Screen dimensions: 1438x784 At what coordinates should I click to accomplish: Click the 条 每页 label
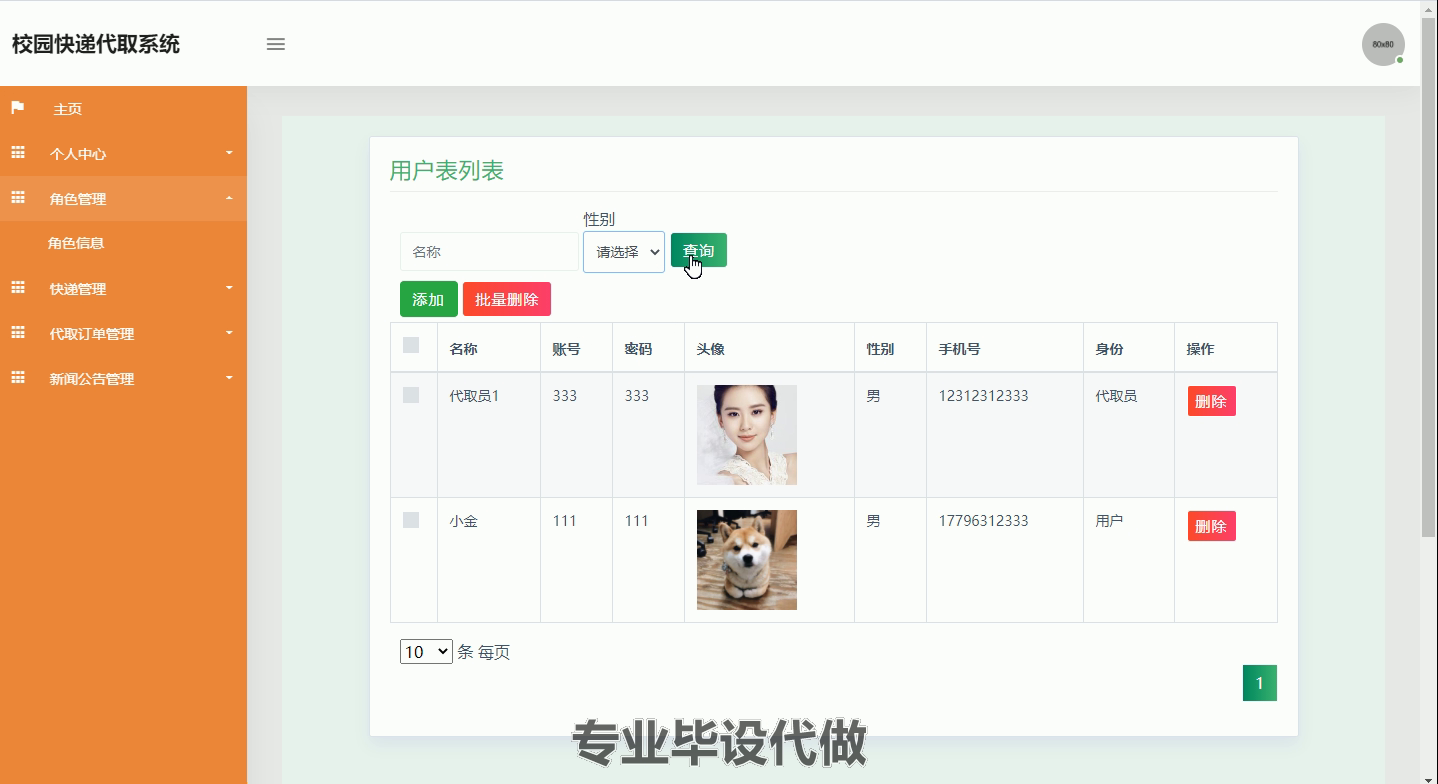(484, 652)
